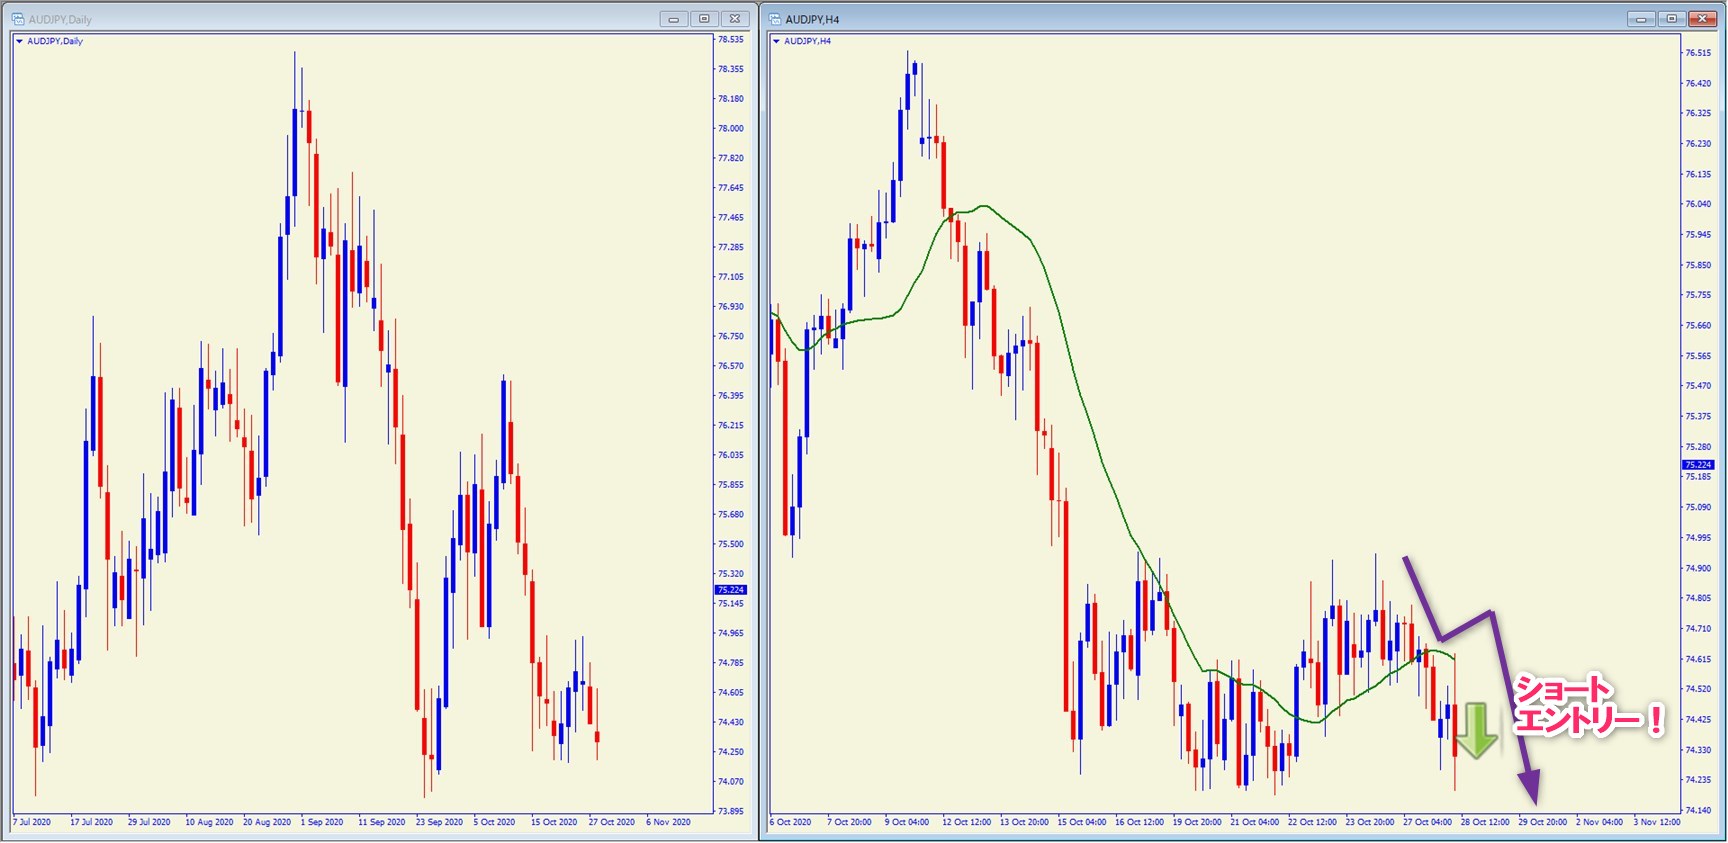The width and height of the screenshot is (1728, 843).
Task: Close the AUDJPY,Daily chart window
Action: 735,19
